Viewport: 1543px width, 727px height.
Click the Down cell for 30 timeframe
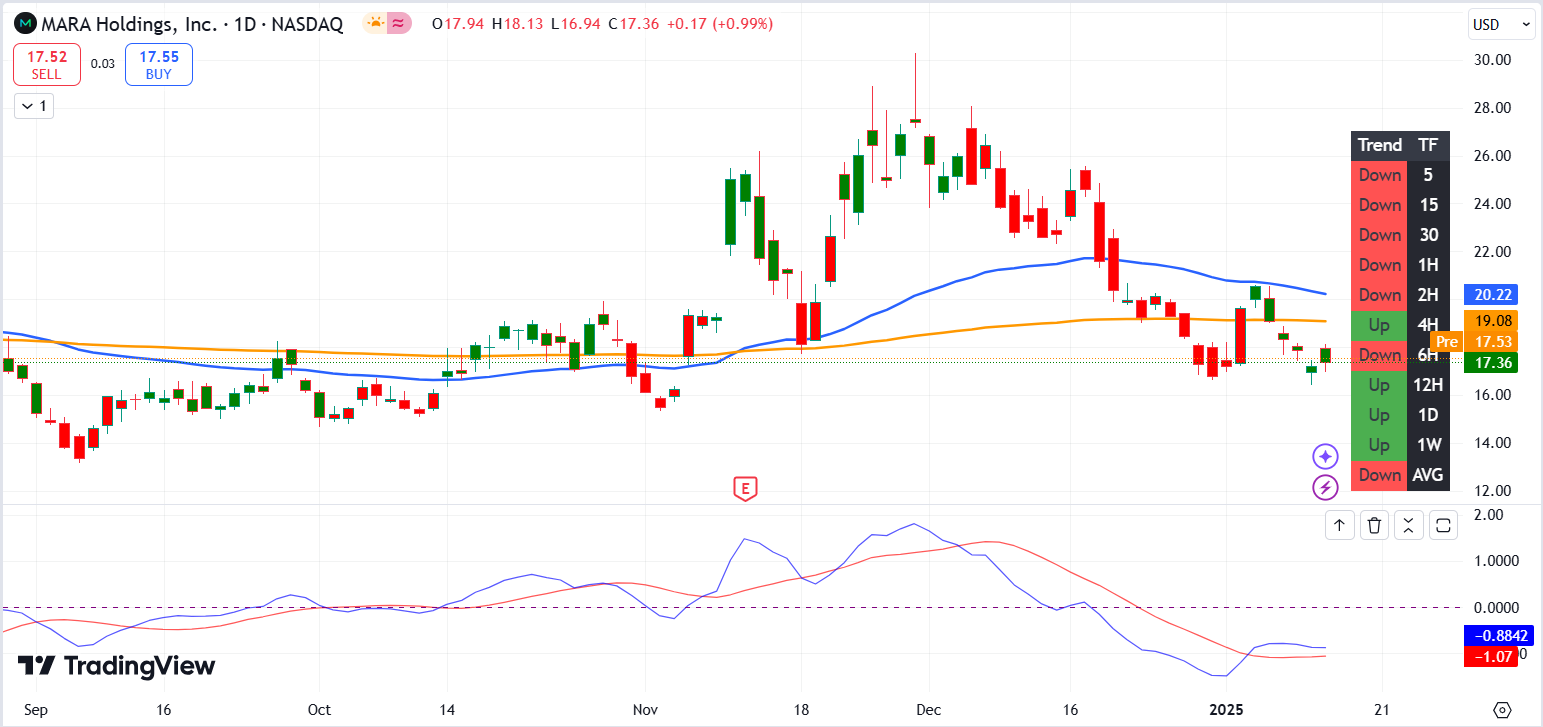[x=1380, y=235]
